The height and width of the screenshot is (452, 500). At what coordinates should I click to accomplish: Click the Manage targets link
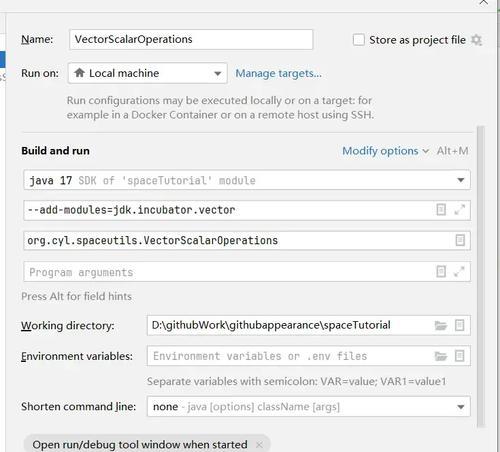pyautogui.click(x=278, y=73)
